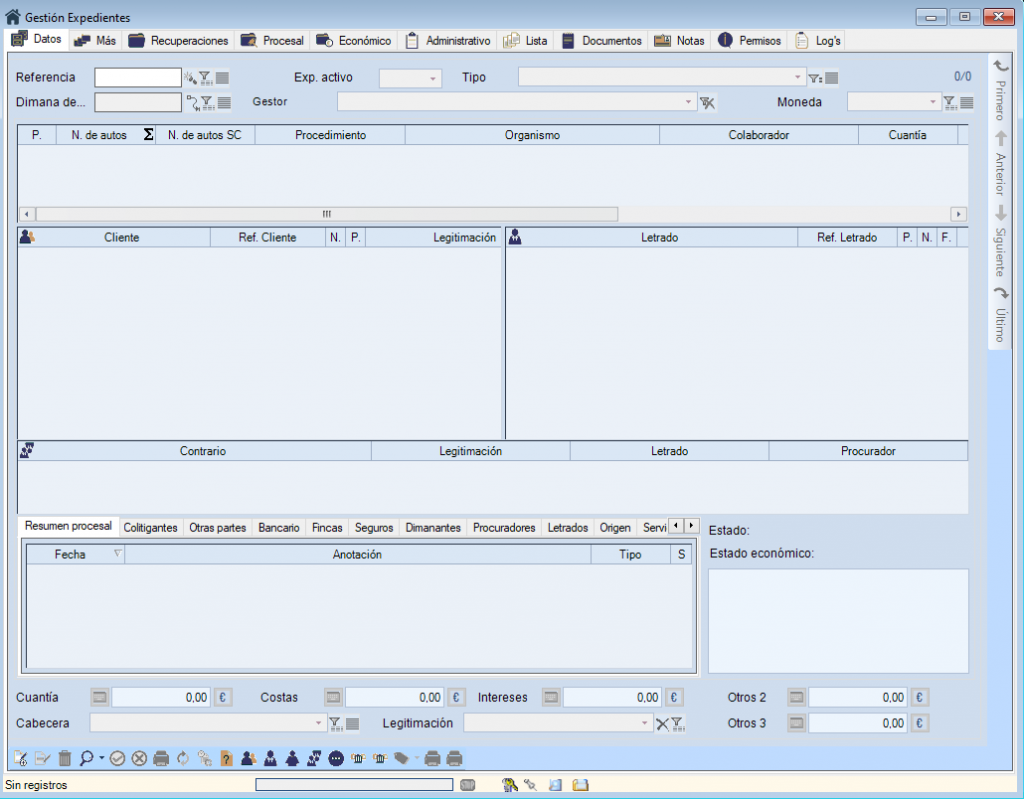Image resolution: width=1024 pixels, height=799 pixels.
Task: Click the keys icon in status bar
Action: pyautogui.click(x=510, y=785)
